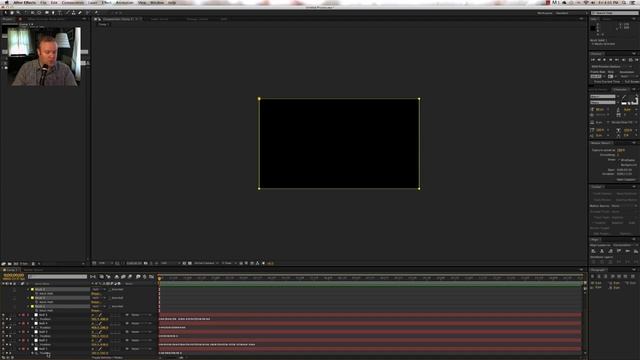Open the second mask's mode dropdown
This screenshot has width=640, height=360.
tap(98, 298)
